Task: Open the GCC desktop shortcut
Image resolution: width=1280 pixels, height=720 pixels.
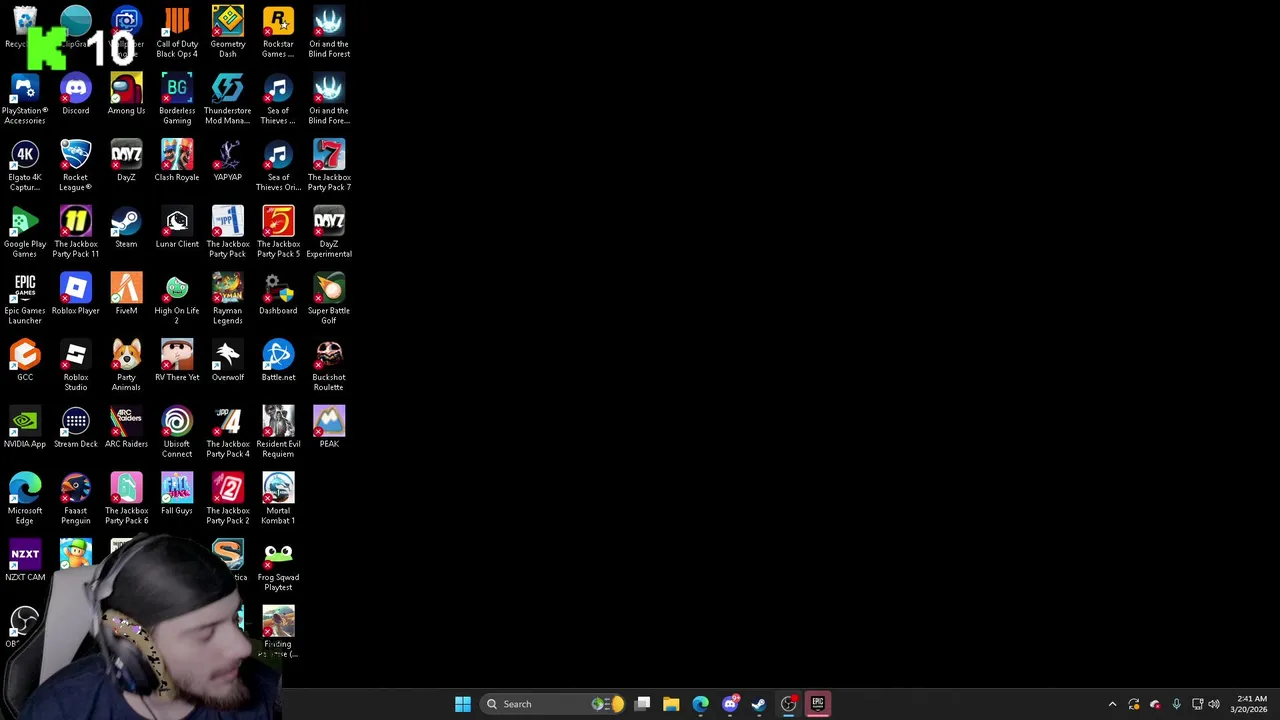Action: pyautogui.click(x=25, y=362)
